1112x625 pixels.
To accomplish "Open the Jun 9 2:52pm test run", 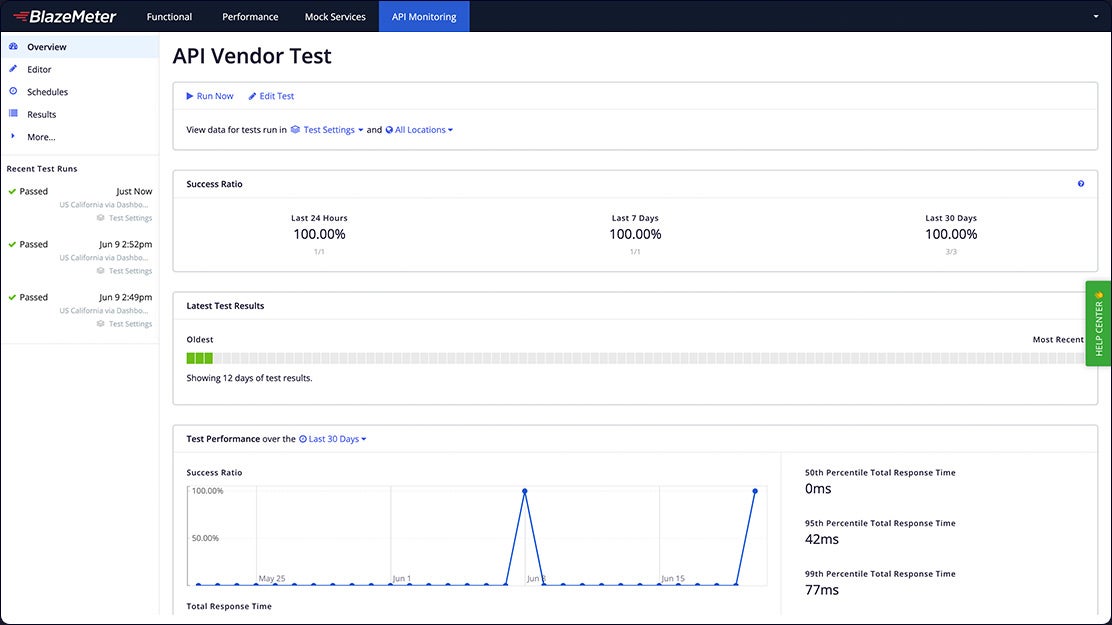I will click(80, 258).
